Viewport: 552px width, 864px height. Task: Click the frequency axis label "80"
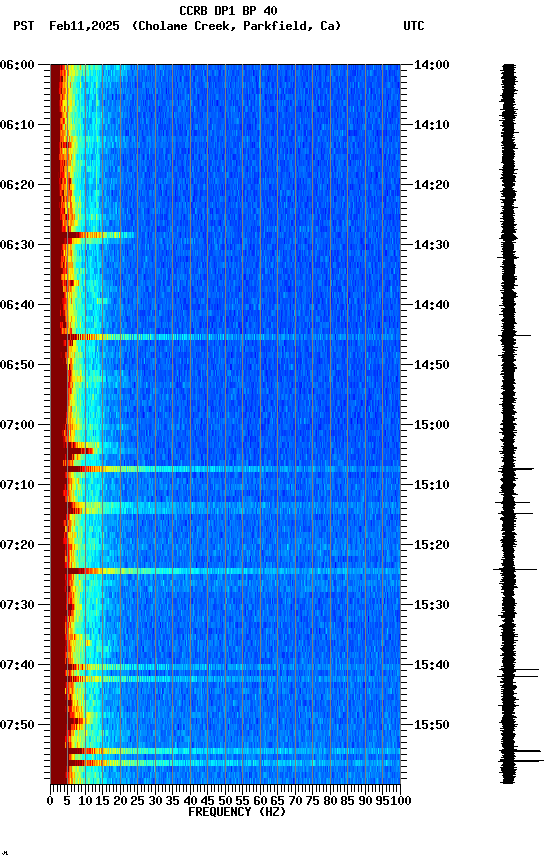(331, 801)
